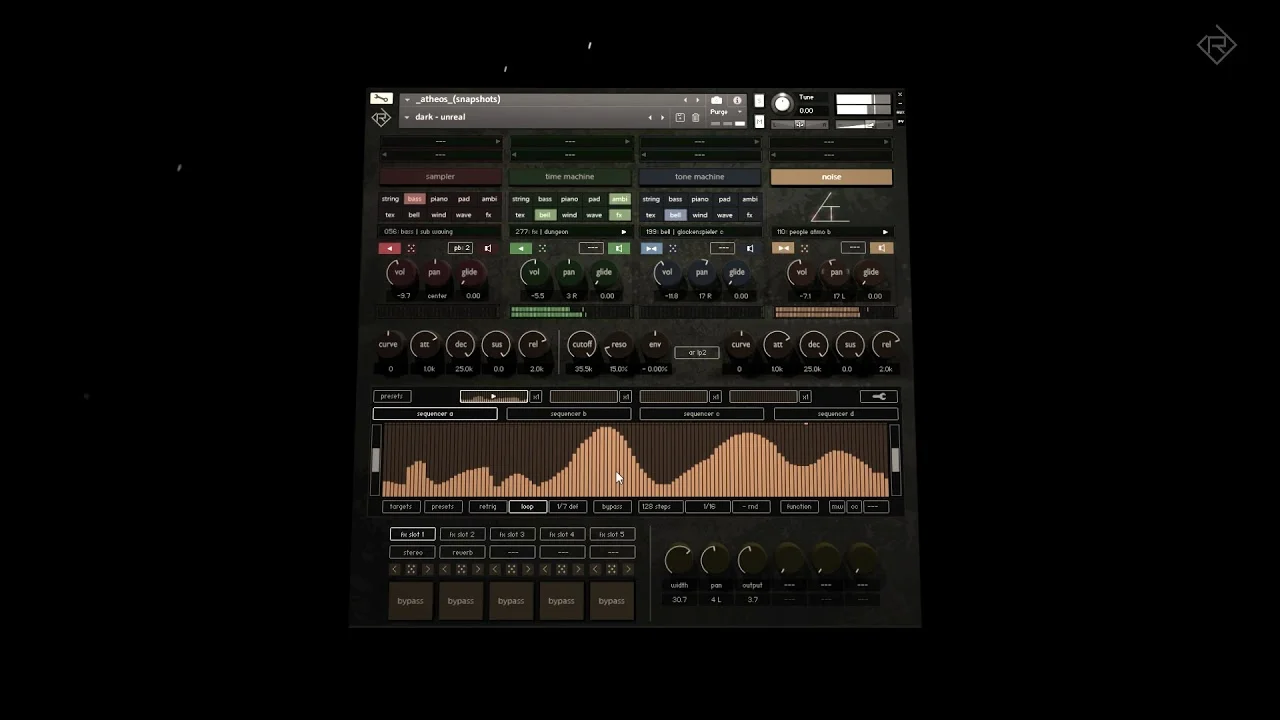Open the Purge dropdown menu
Screen dimensions: 1280x720
click(x=726, y=112)
